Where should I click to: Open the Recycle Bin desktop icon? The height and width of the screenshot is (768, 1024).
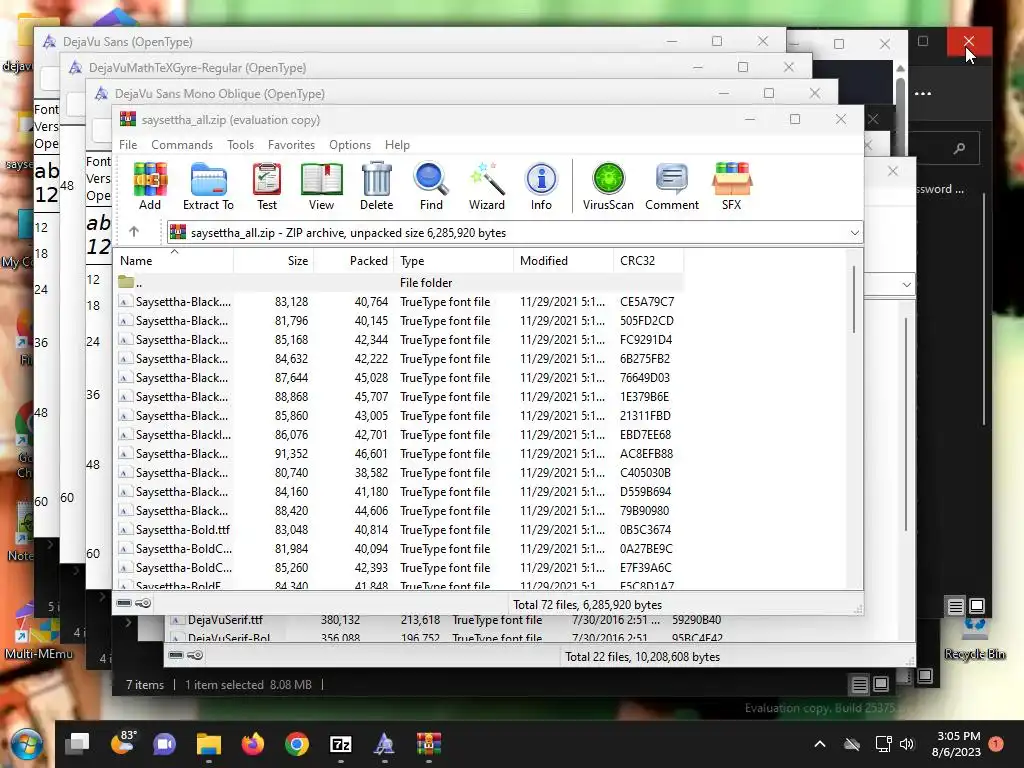coord(975,640)
